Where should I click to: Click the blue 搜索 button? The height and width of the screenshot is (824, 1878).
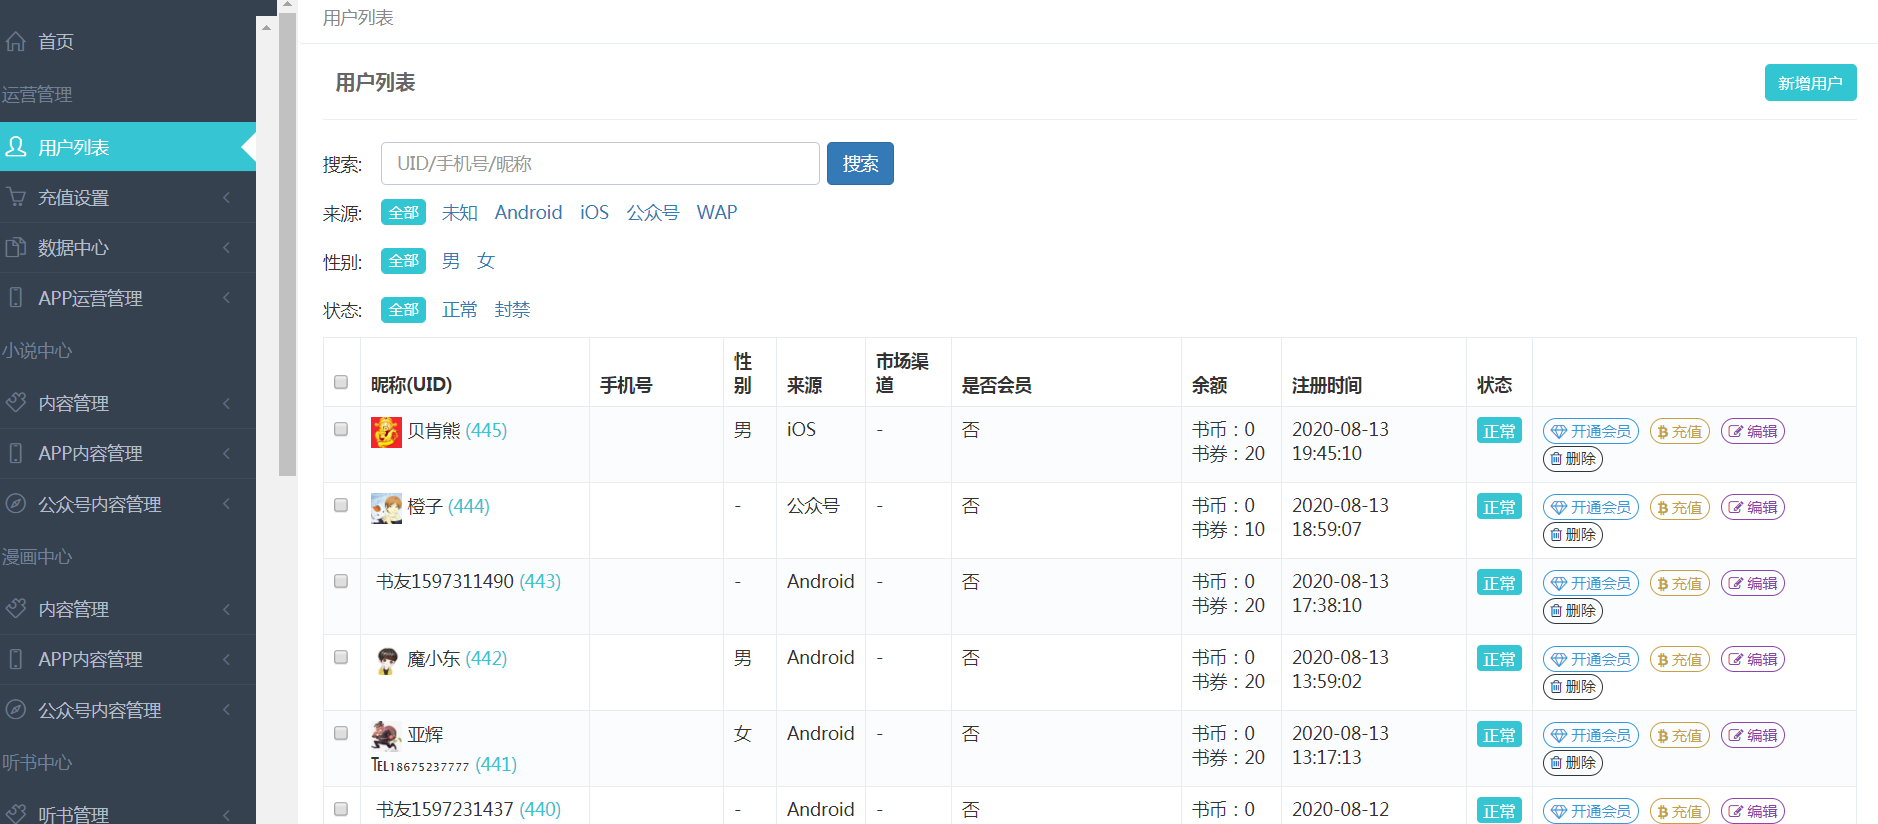click(x=860, y=164)
